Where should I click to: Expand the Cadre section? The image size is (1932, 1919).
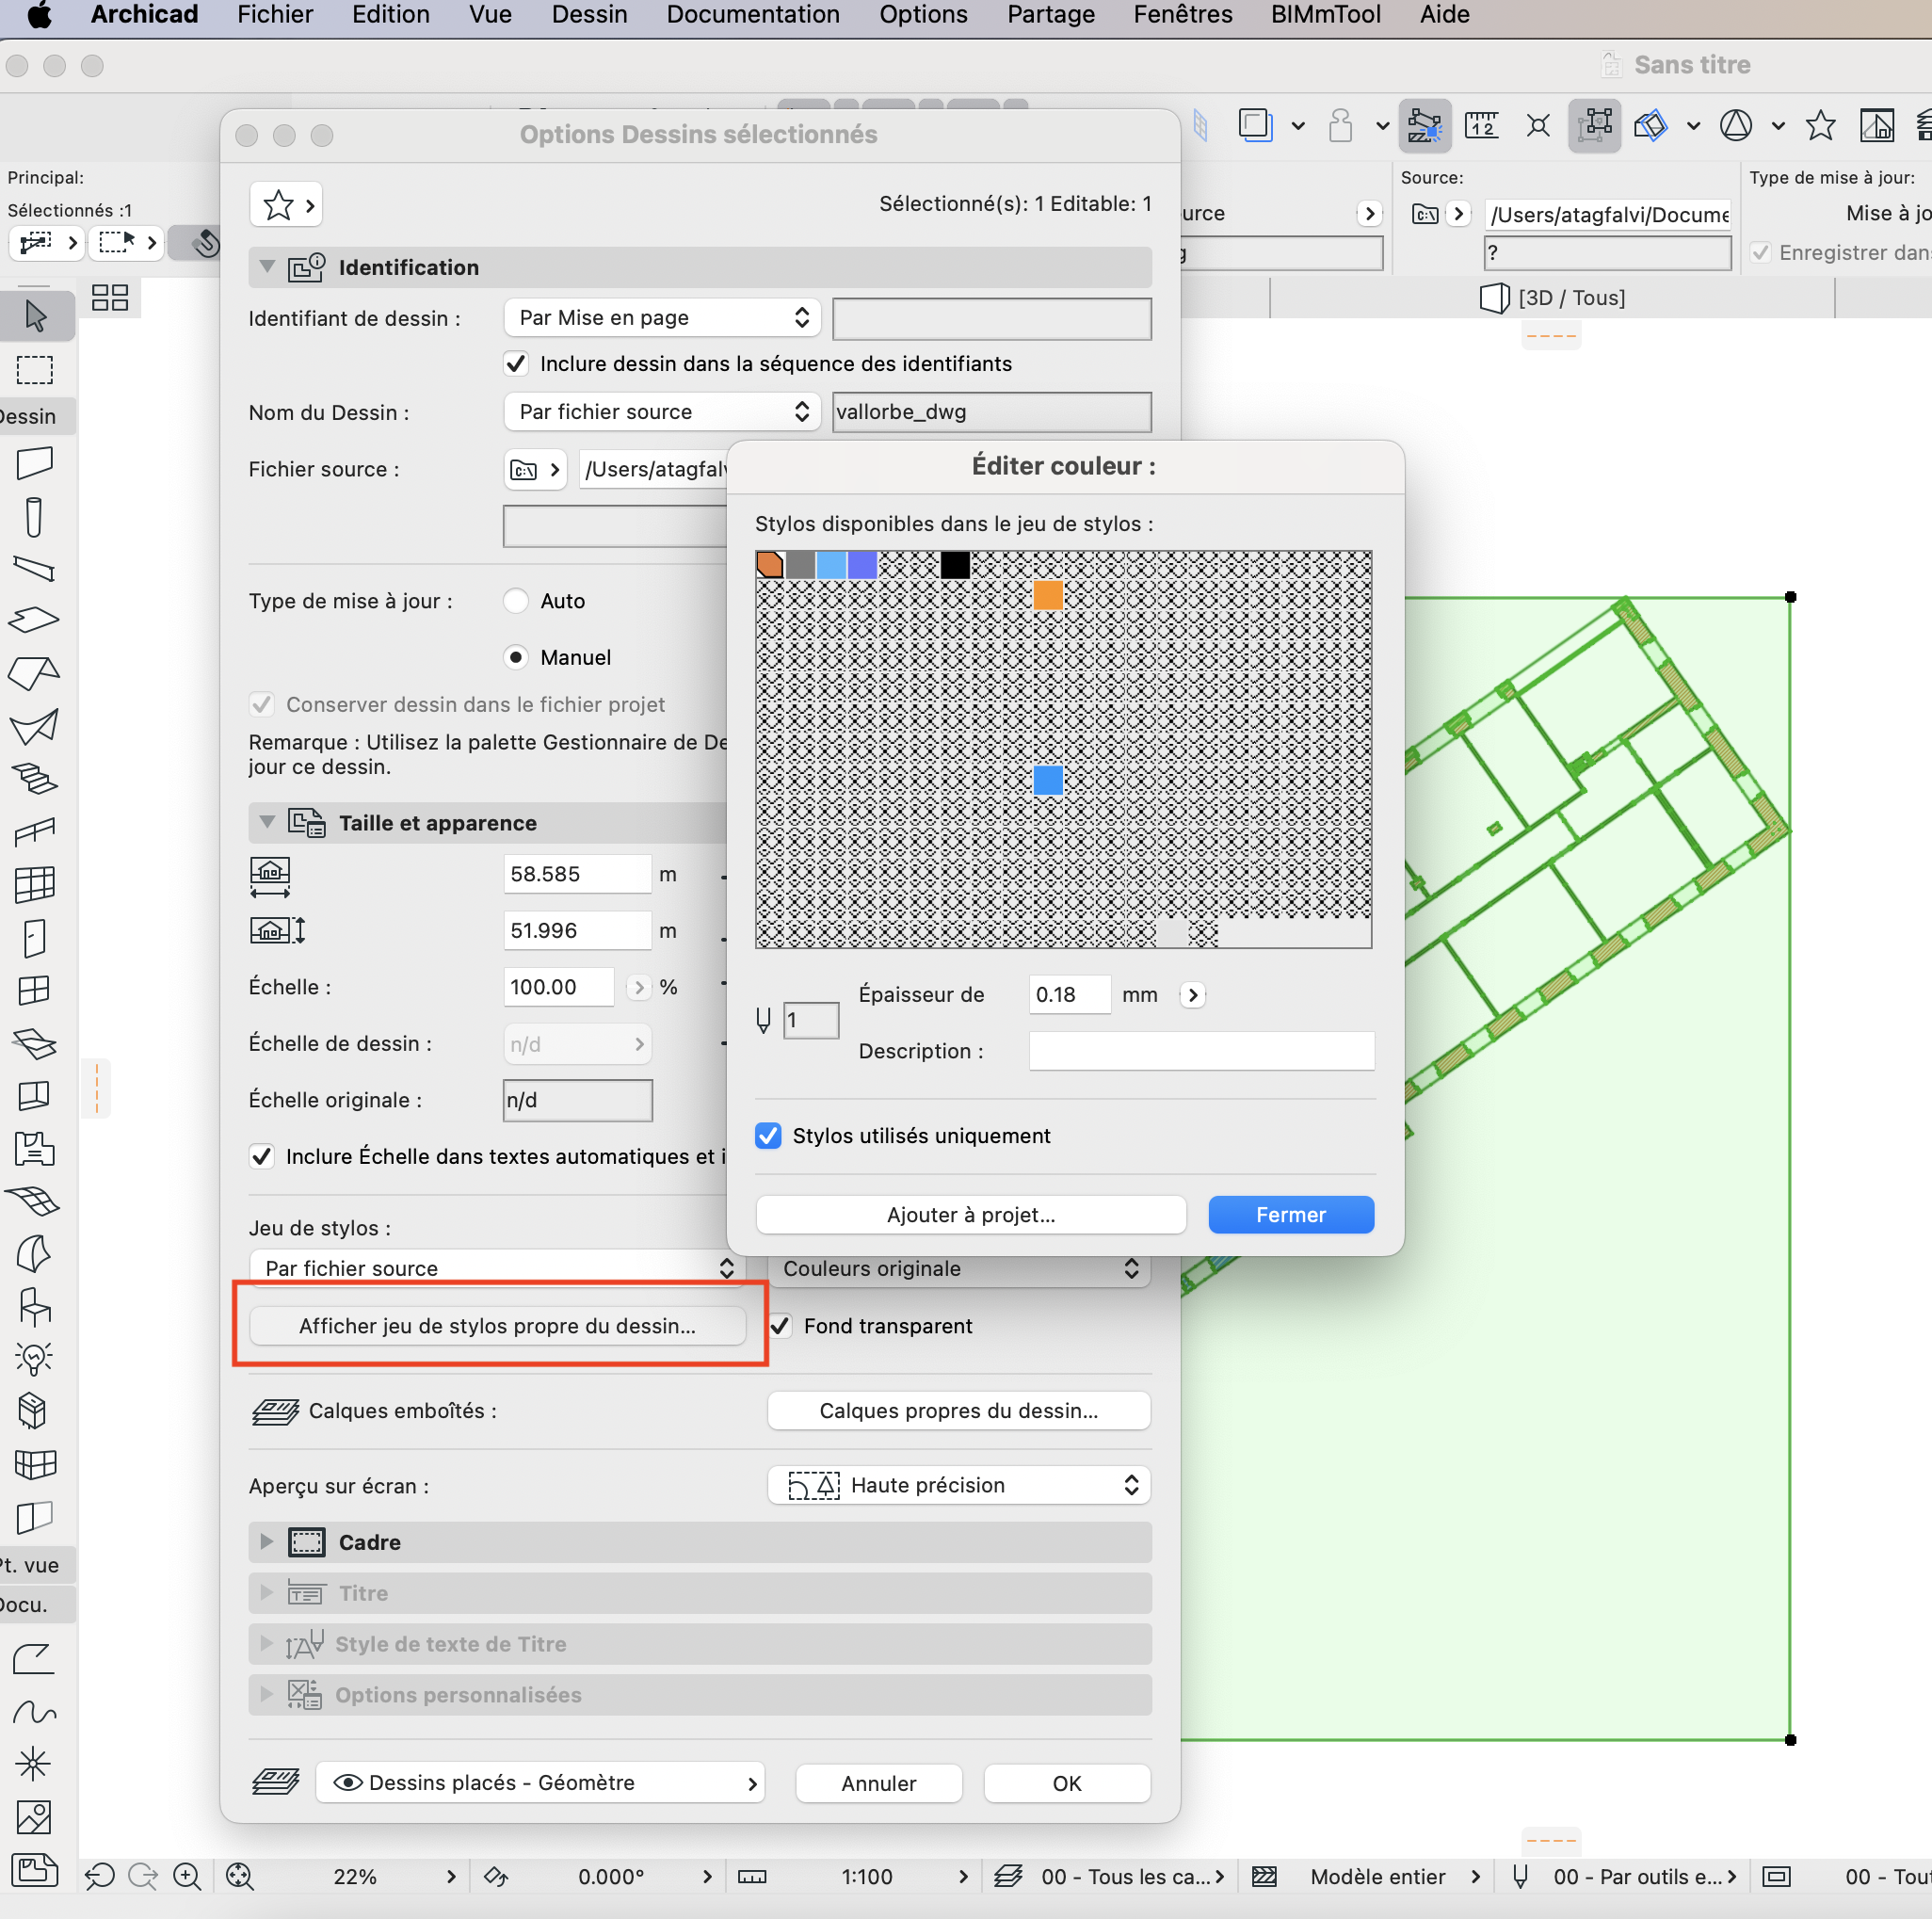pyautogui.click(x=267, y=1542)
